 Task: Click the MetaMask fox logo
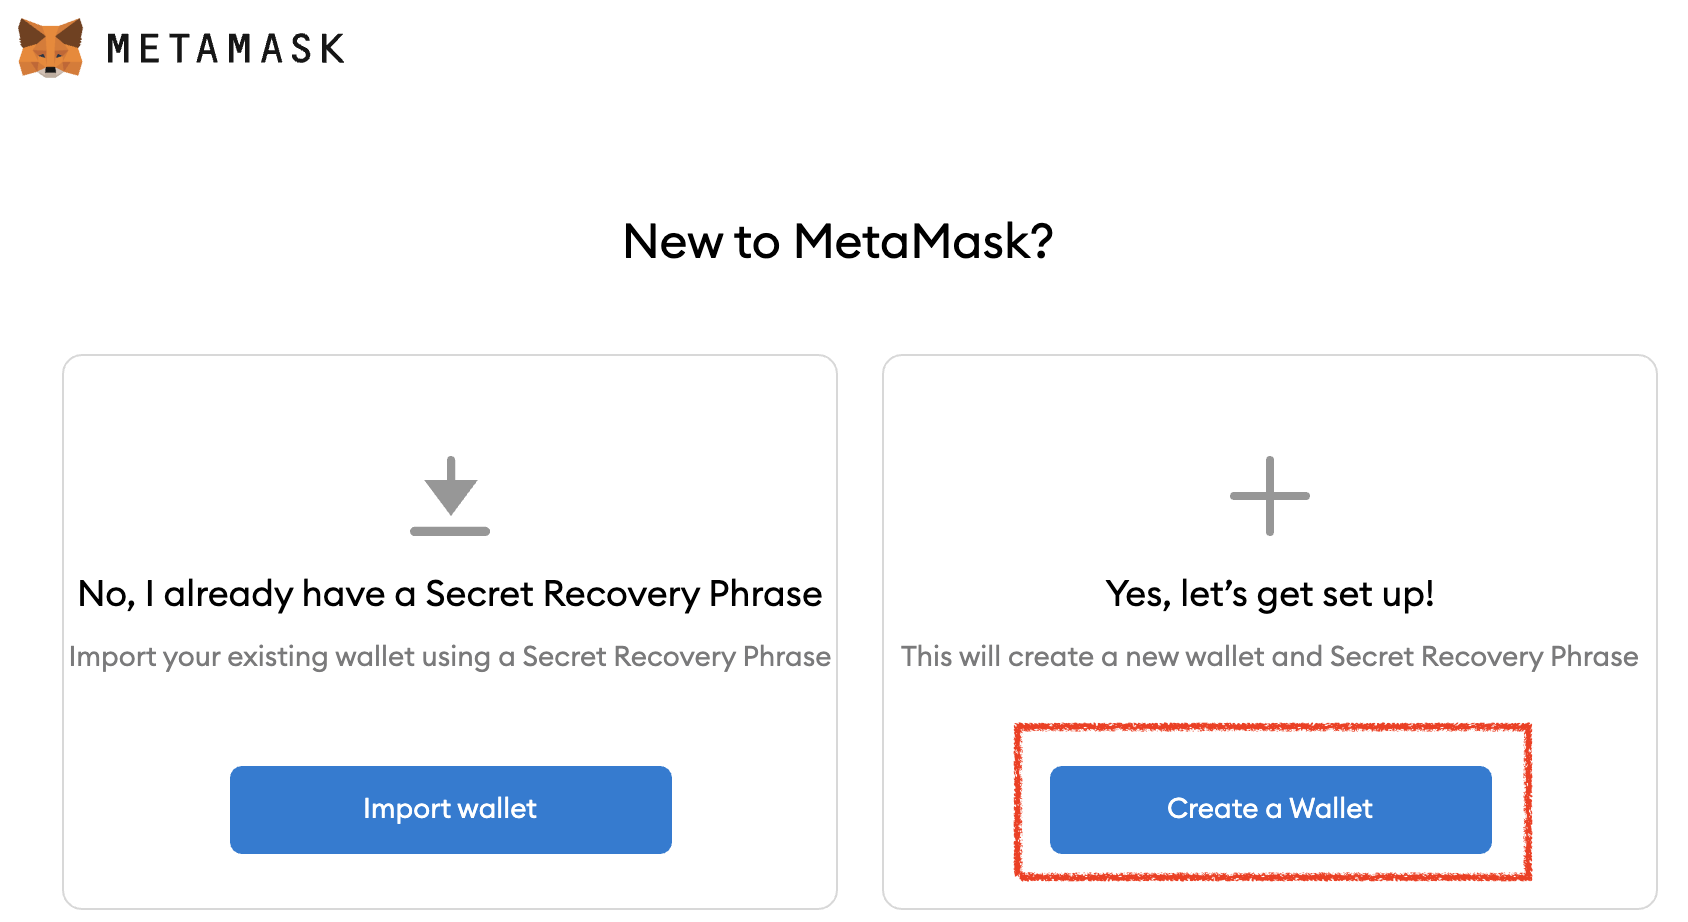click(50, 47)
